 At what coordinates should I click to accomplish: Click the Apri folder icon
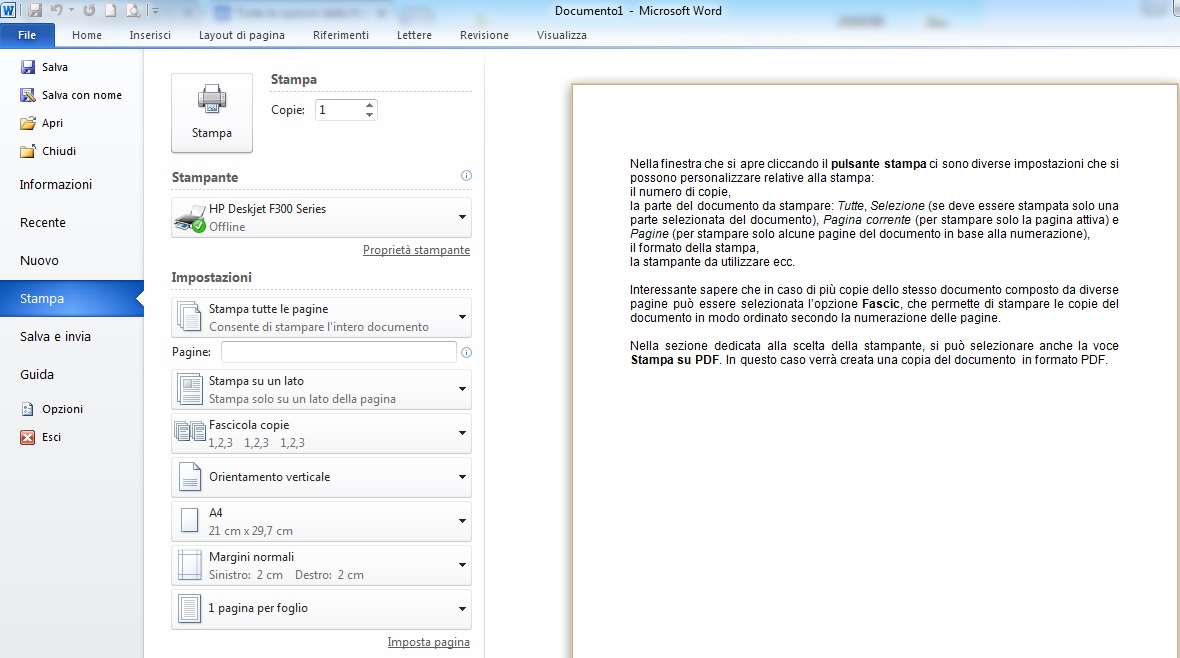(x=28, y=123)
